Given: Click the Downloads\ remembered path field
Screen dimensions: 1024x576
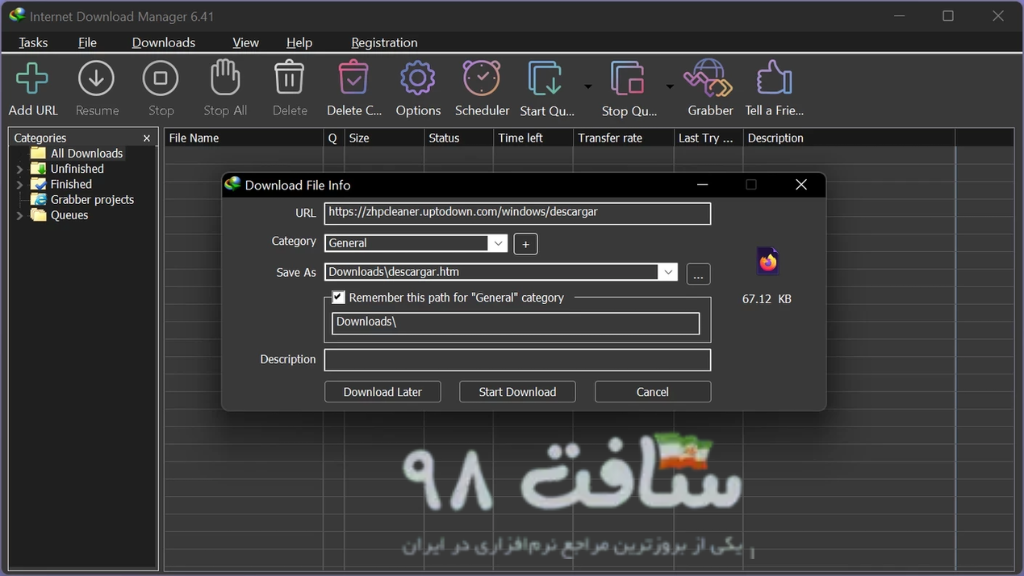Looking at the screenshot, I should coord(515,323).
